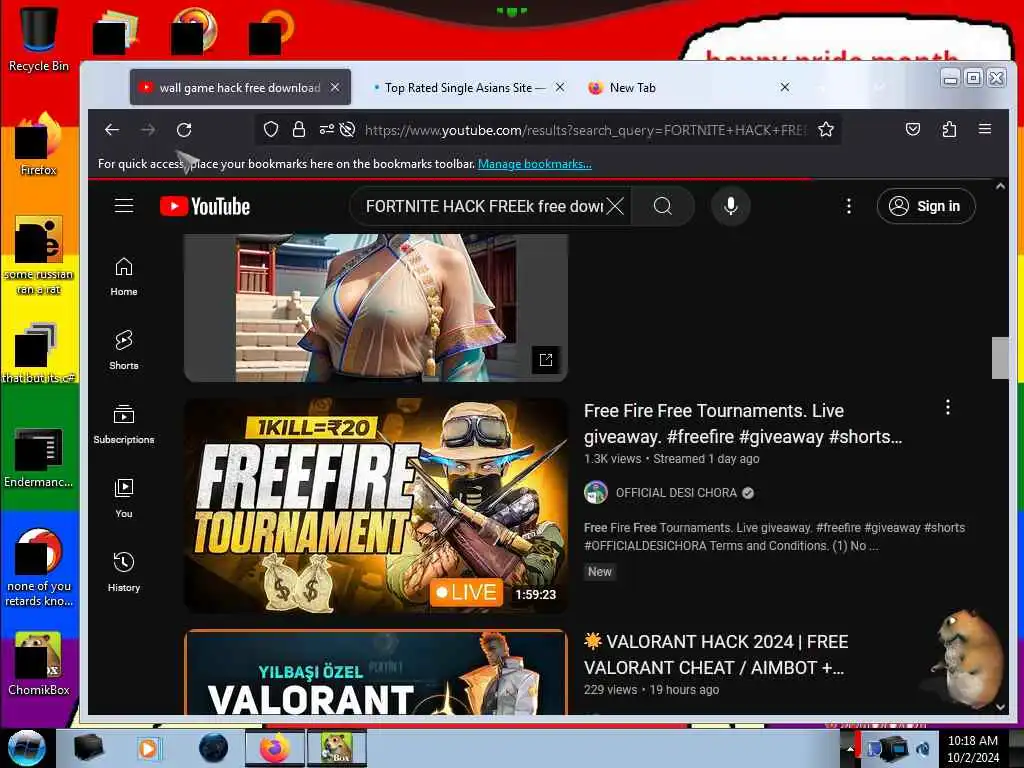Close the wall game hack tab
This screenshot has width=1024, height=768.
[x=335, y=88]
